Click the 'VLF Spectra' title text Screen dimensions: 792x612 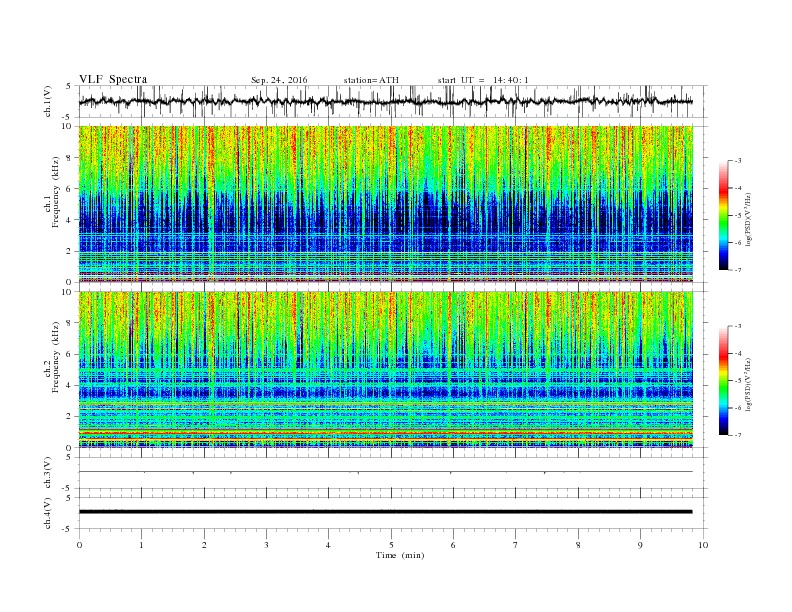tap(113, 79)
